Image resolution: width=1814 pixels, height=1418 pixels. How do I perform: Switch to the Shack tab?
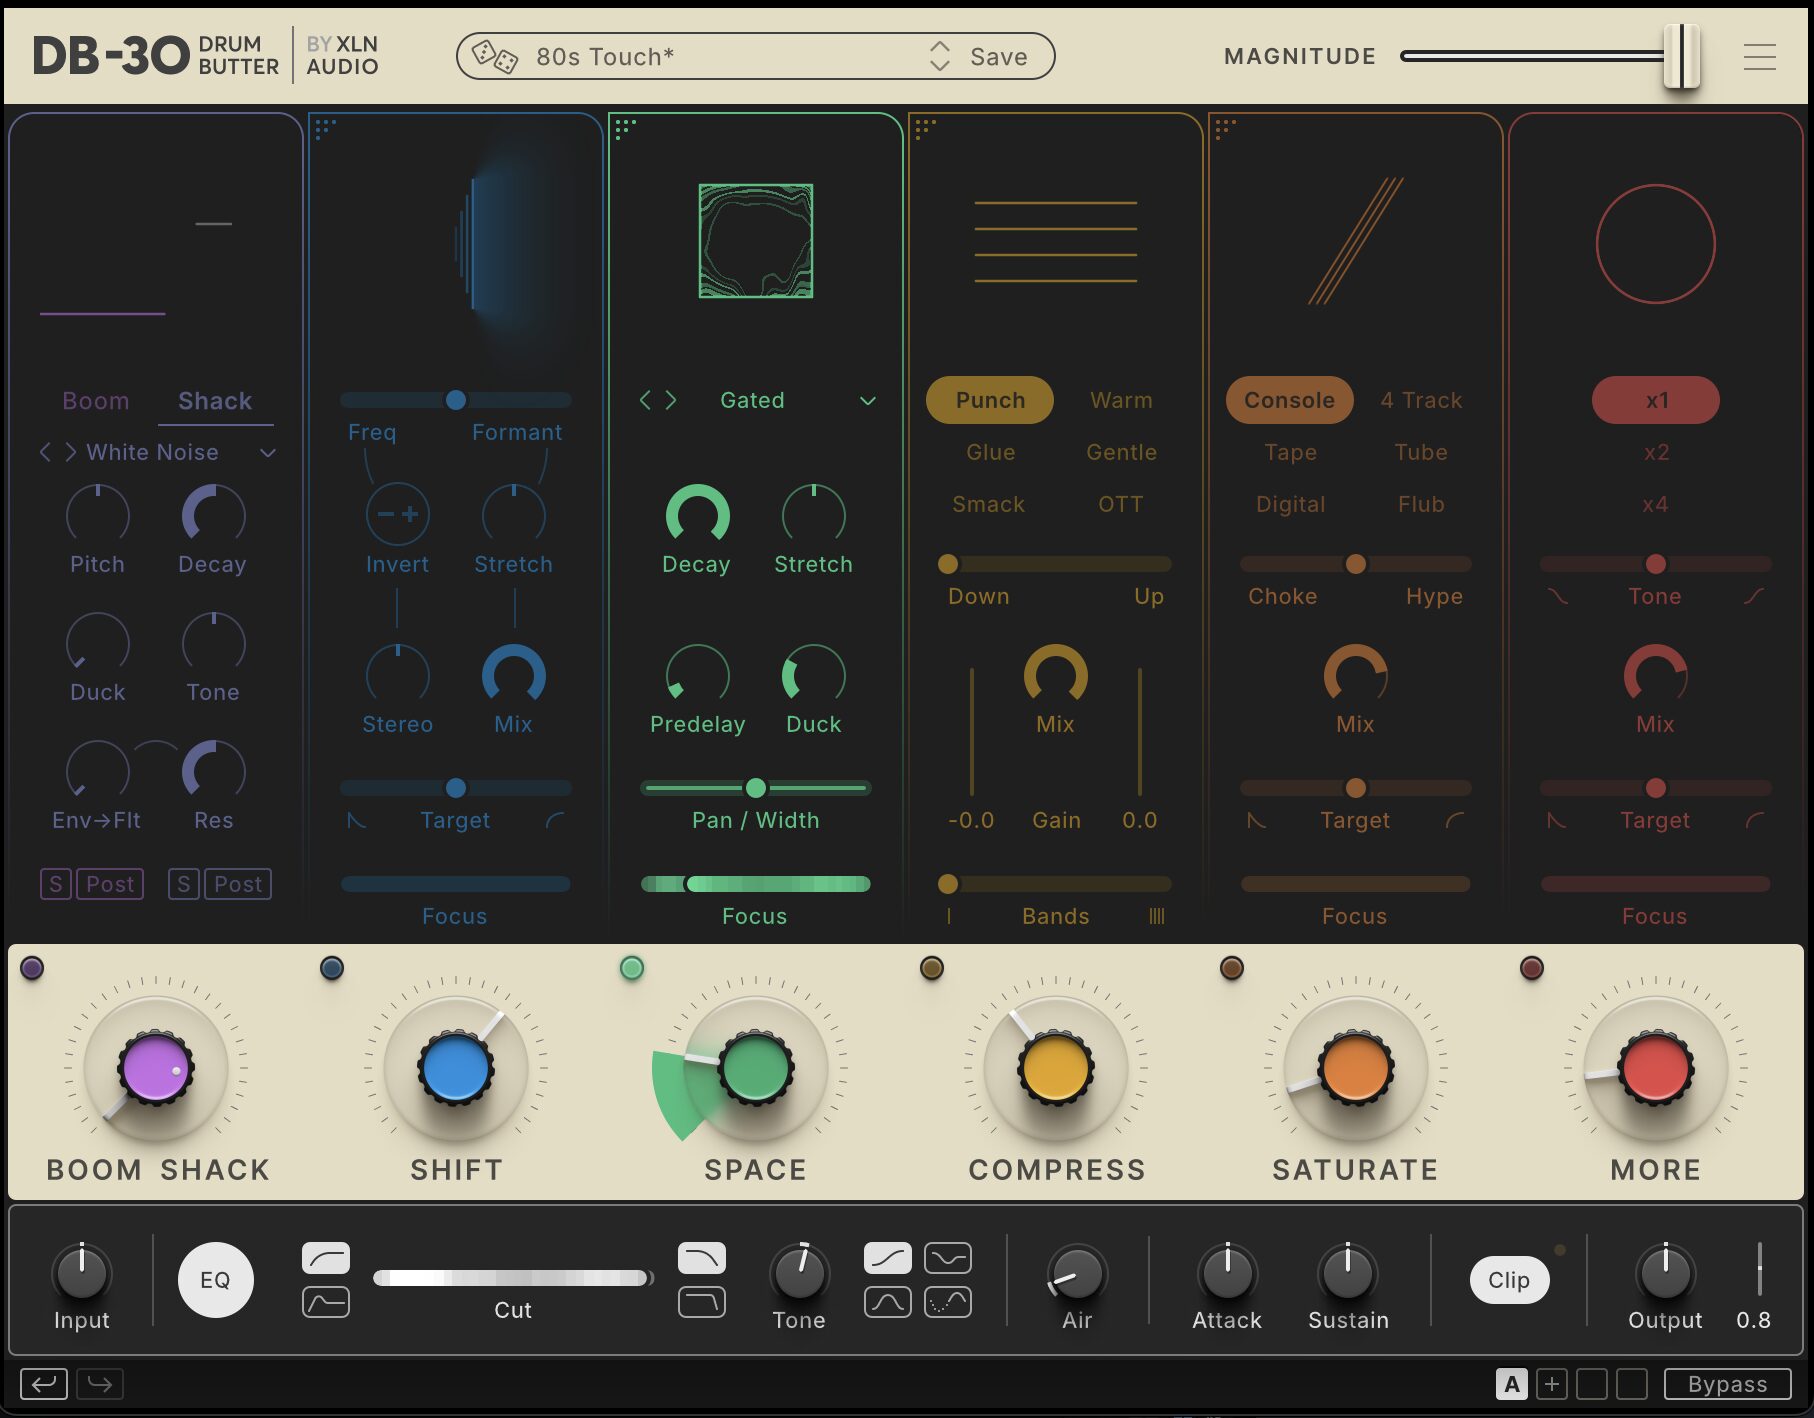(x=215, y=401)
